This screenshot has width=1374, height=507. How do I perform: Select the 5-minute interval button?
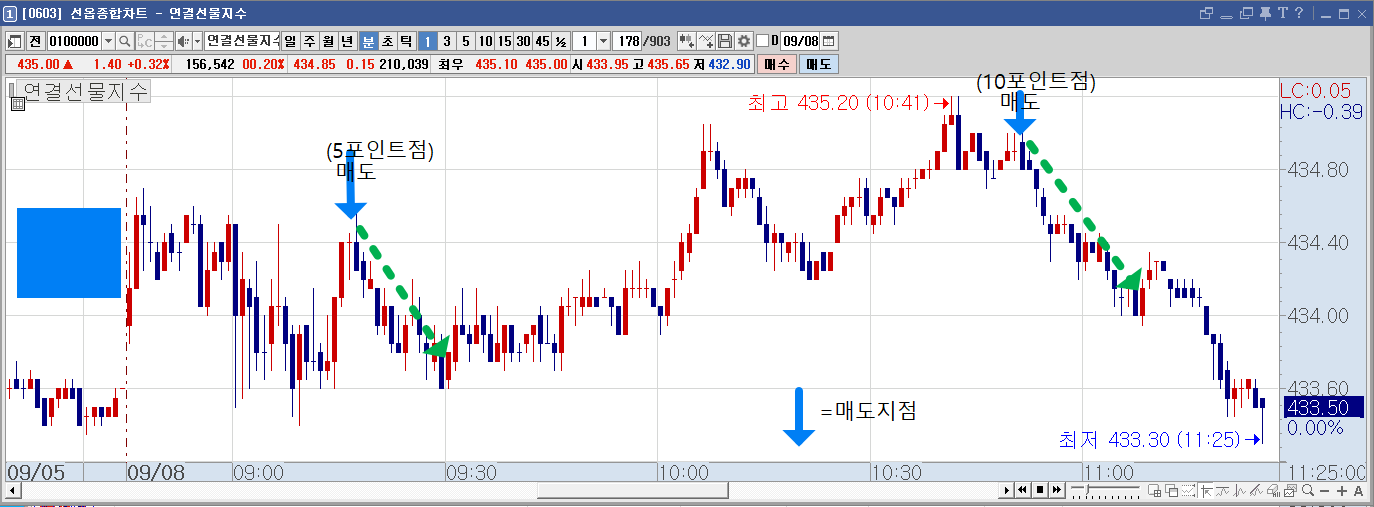point(465,41)
